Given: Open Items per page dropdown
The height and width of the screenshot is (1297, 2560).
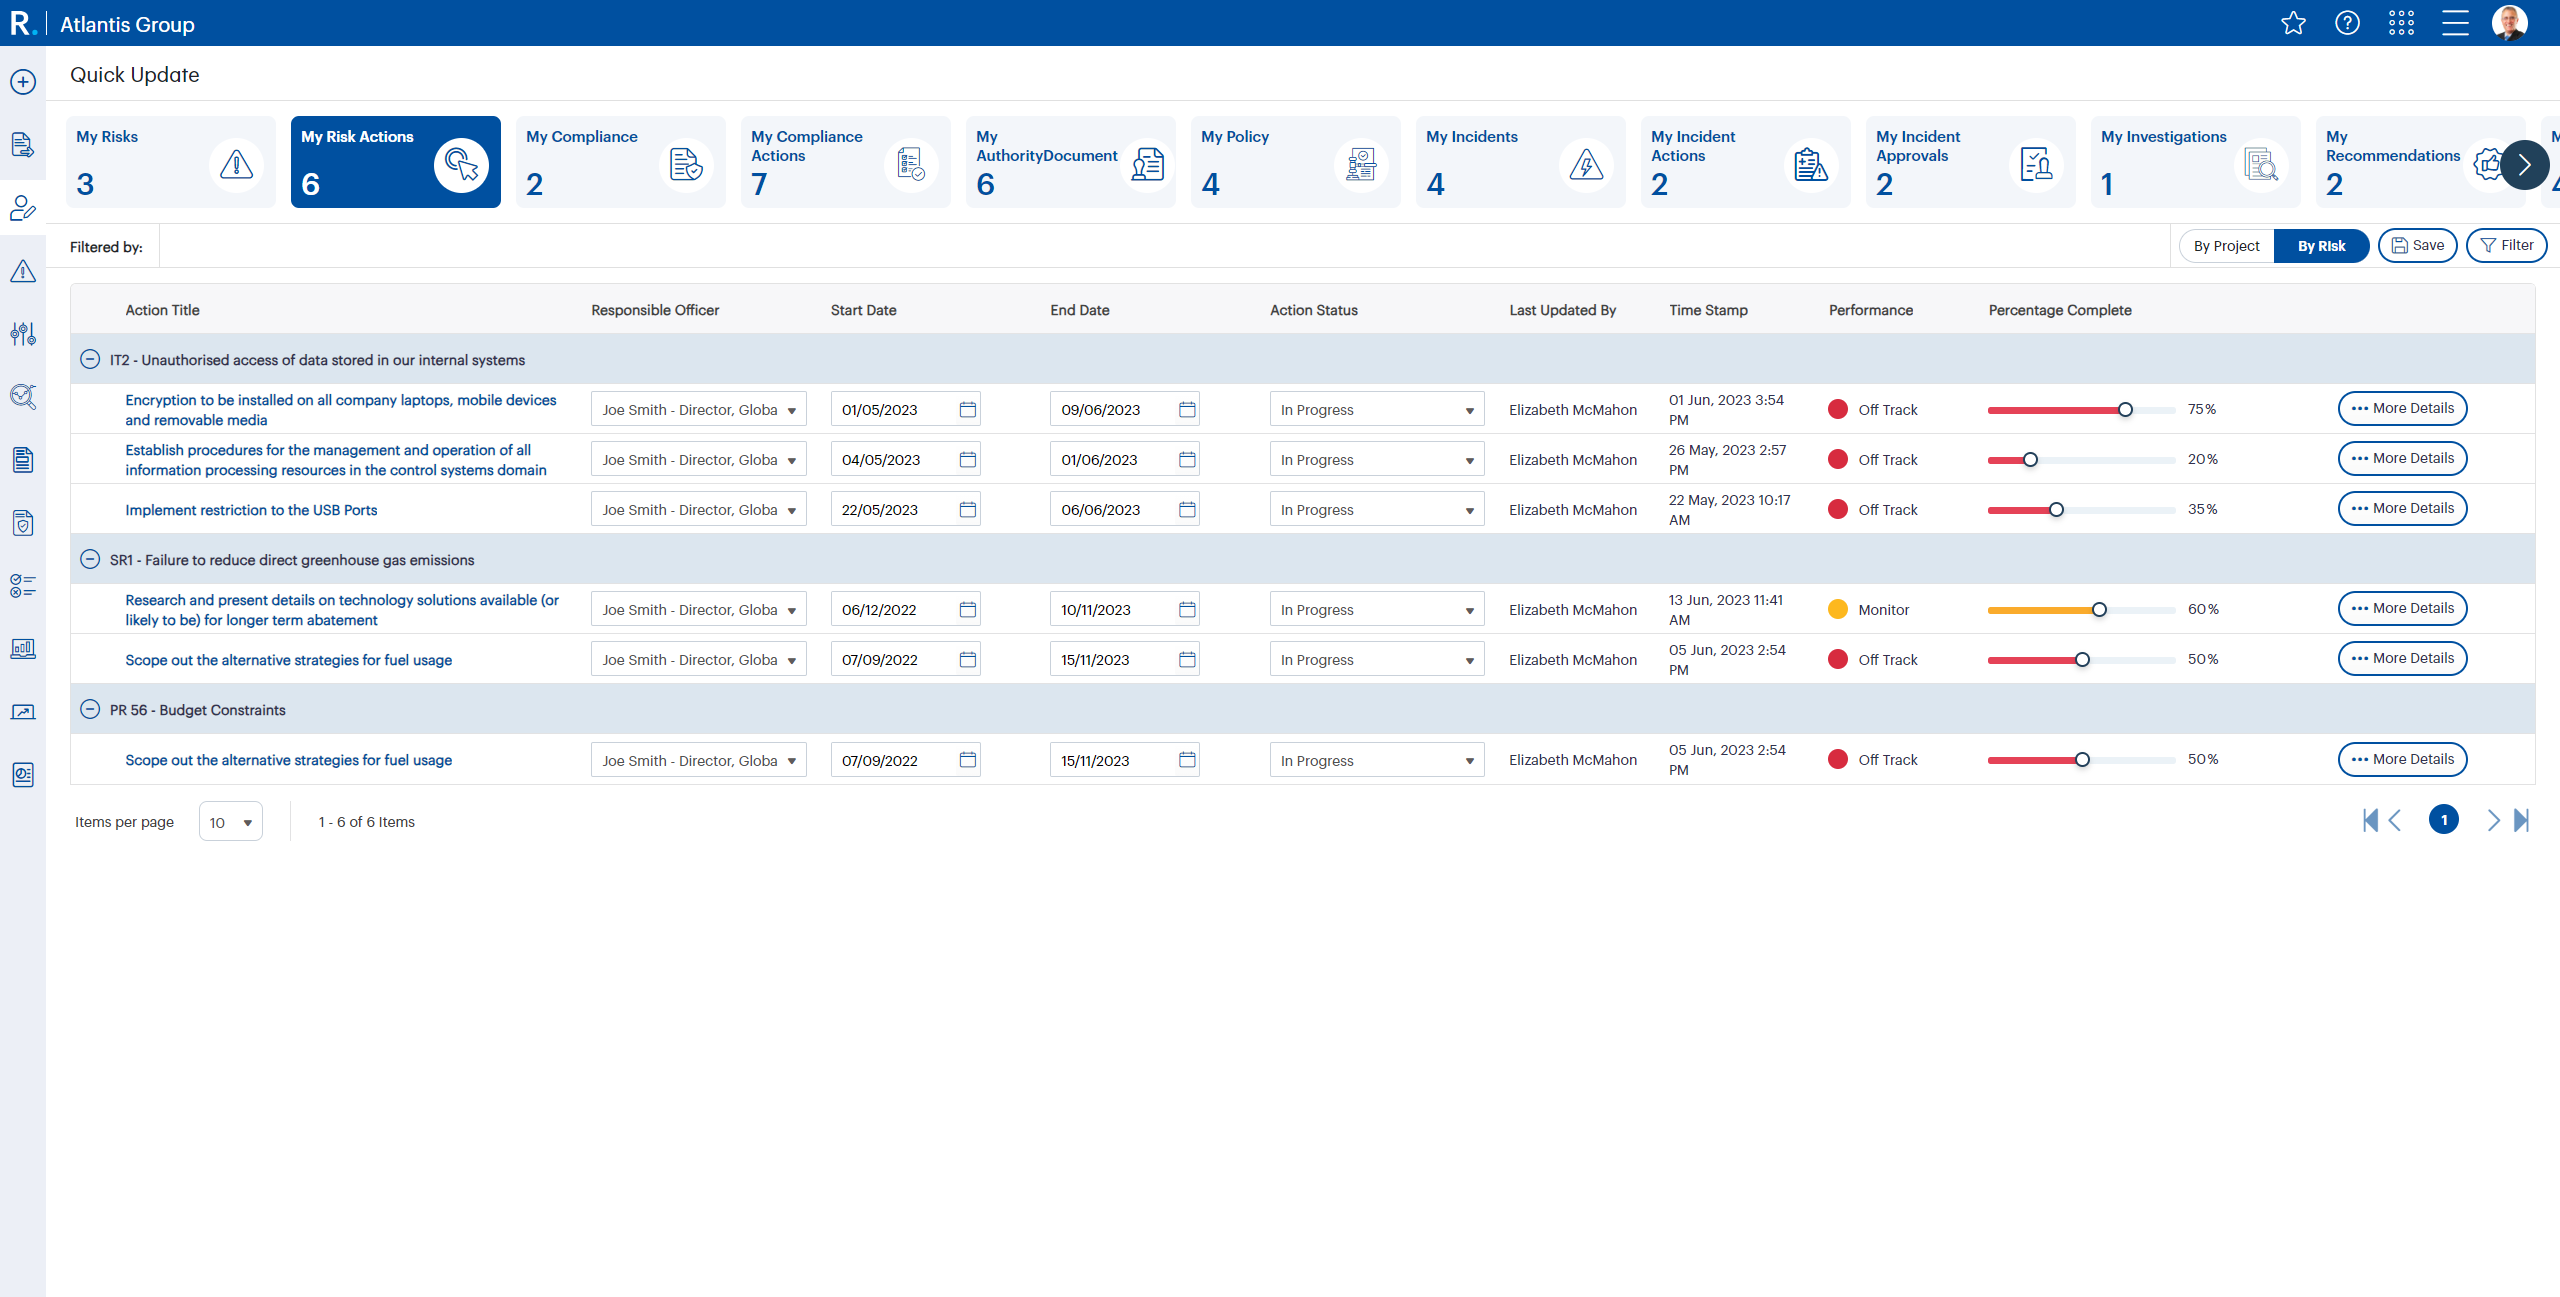Looking at the screenshot, I should tap(231, 822).
